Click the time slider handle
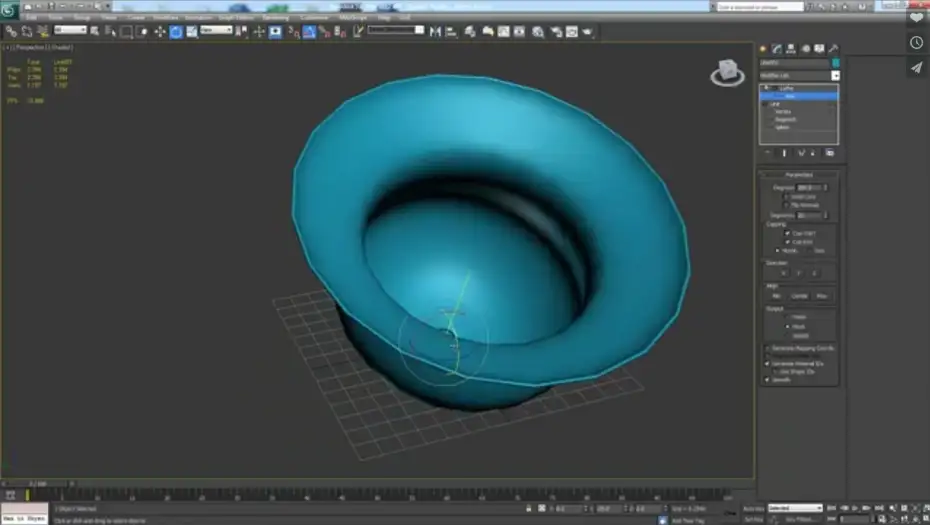The height and width of the screenshot is (525, 930). click(x=39, y=484)
